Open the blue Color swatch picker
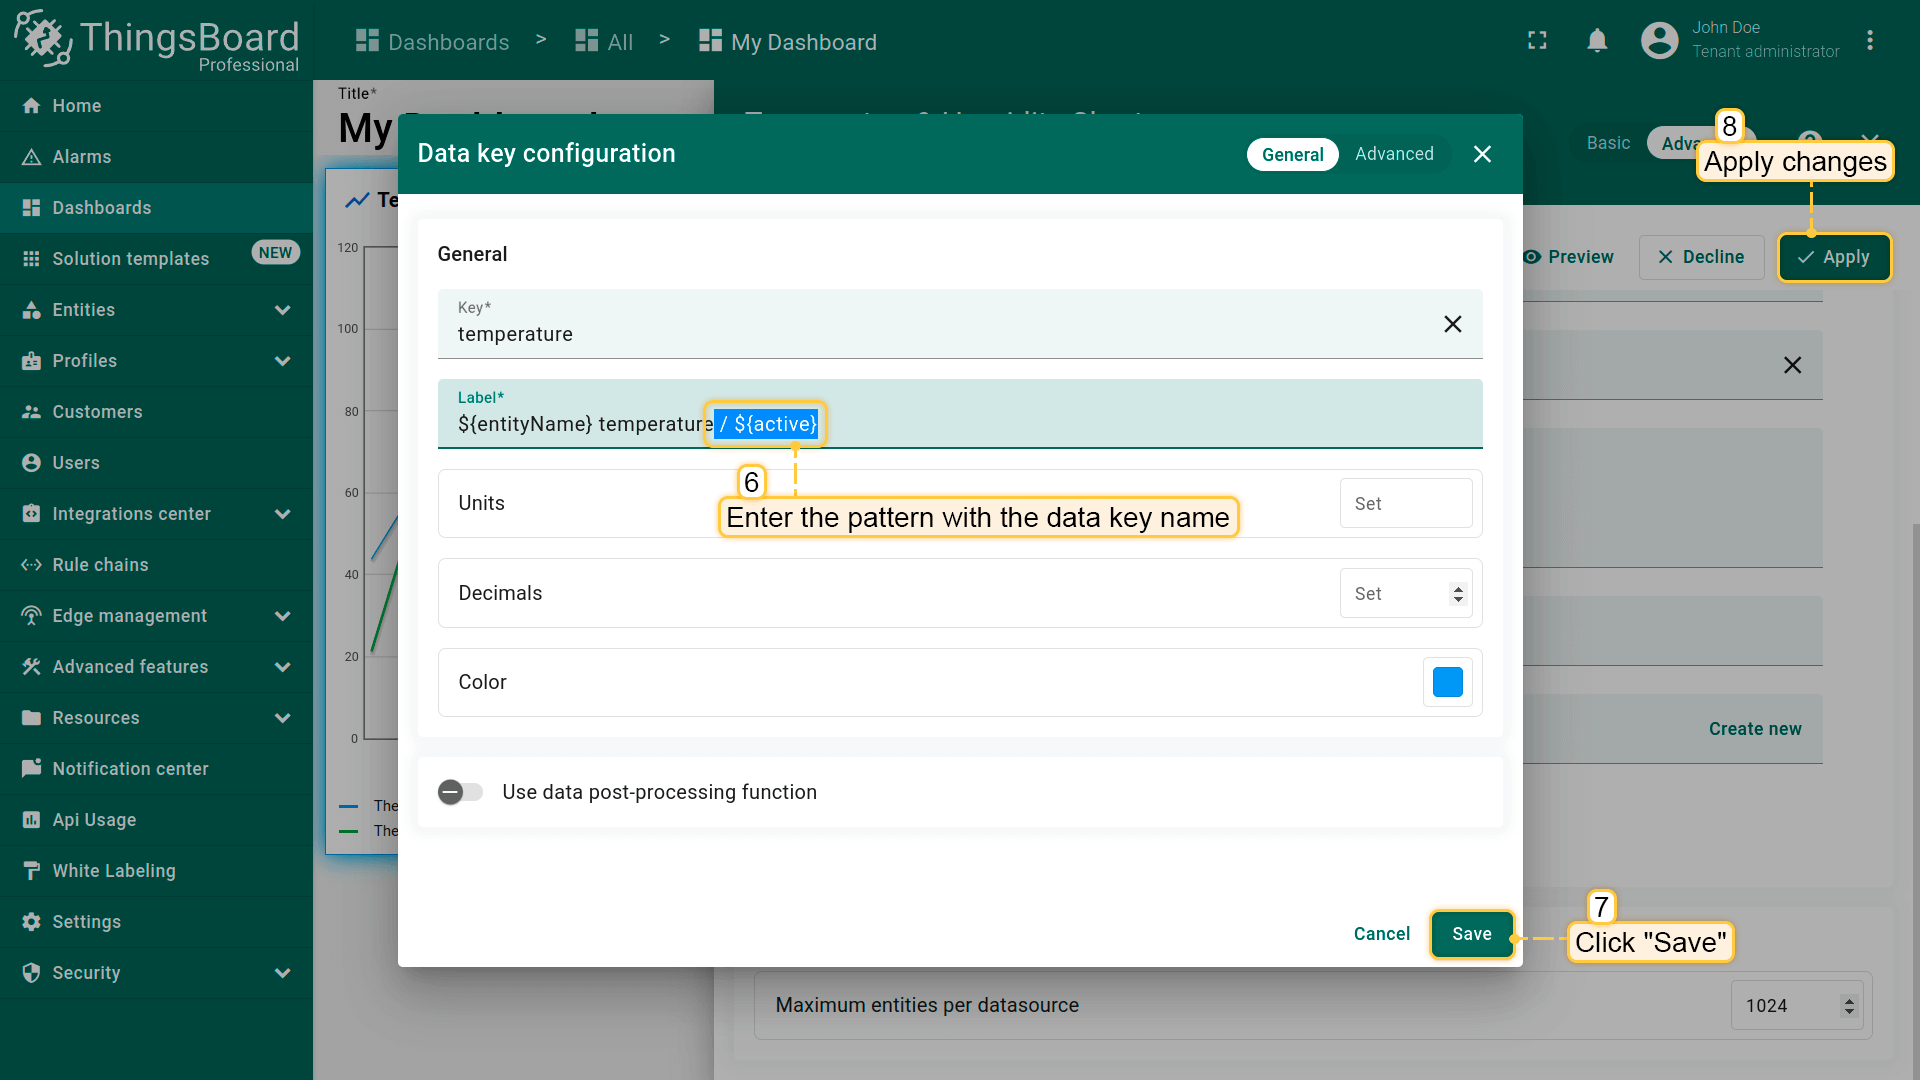This screenshot has width=1920, height=1080. coord(1447,682)
